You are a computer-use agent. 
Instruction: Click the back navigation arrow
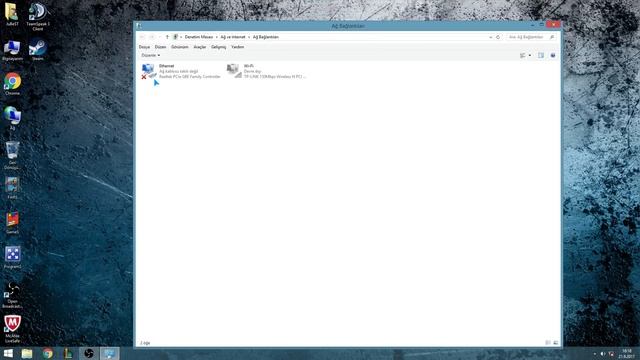tap(142, 37)
